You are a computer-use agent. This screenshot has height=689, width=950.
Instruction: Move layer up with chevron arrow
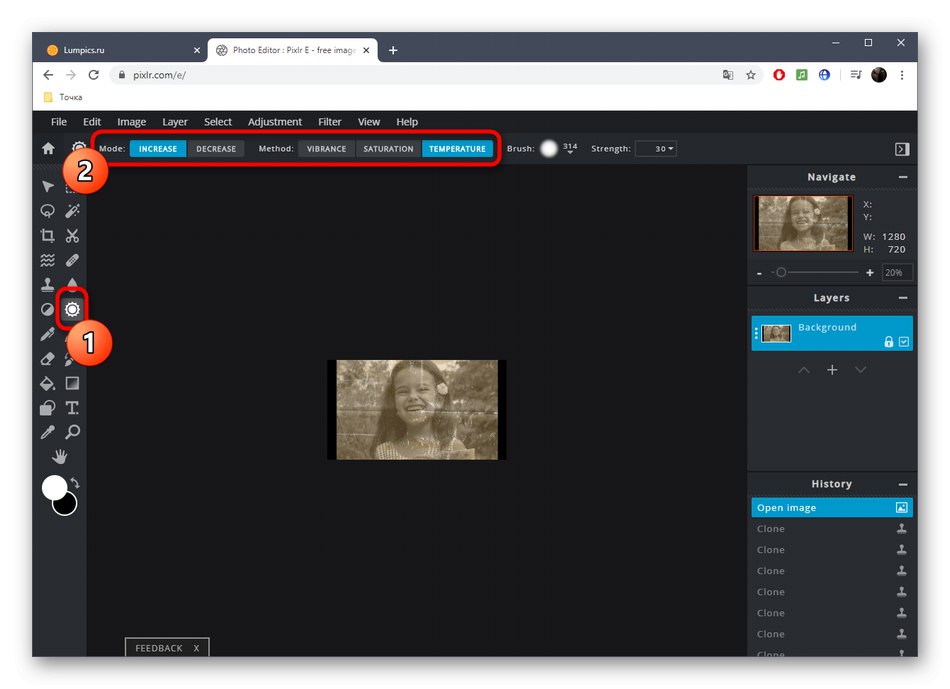[x=803, y=370]
